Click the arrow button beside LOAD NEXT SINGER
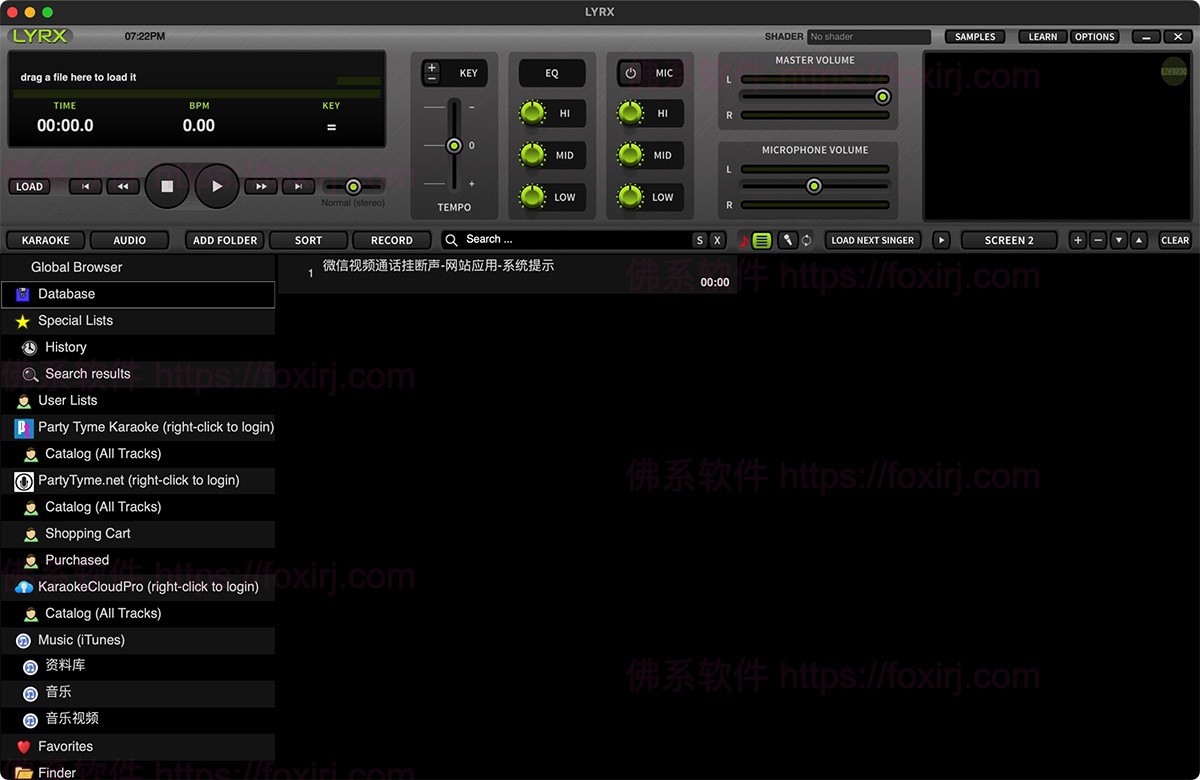The image size is (1200, 780). 941,240
